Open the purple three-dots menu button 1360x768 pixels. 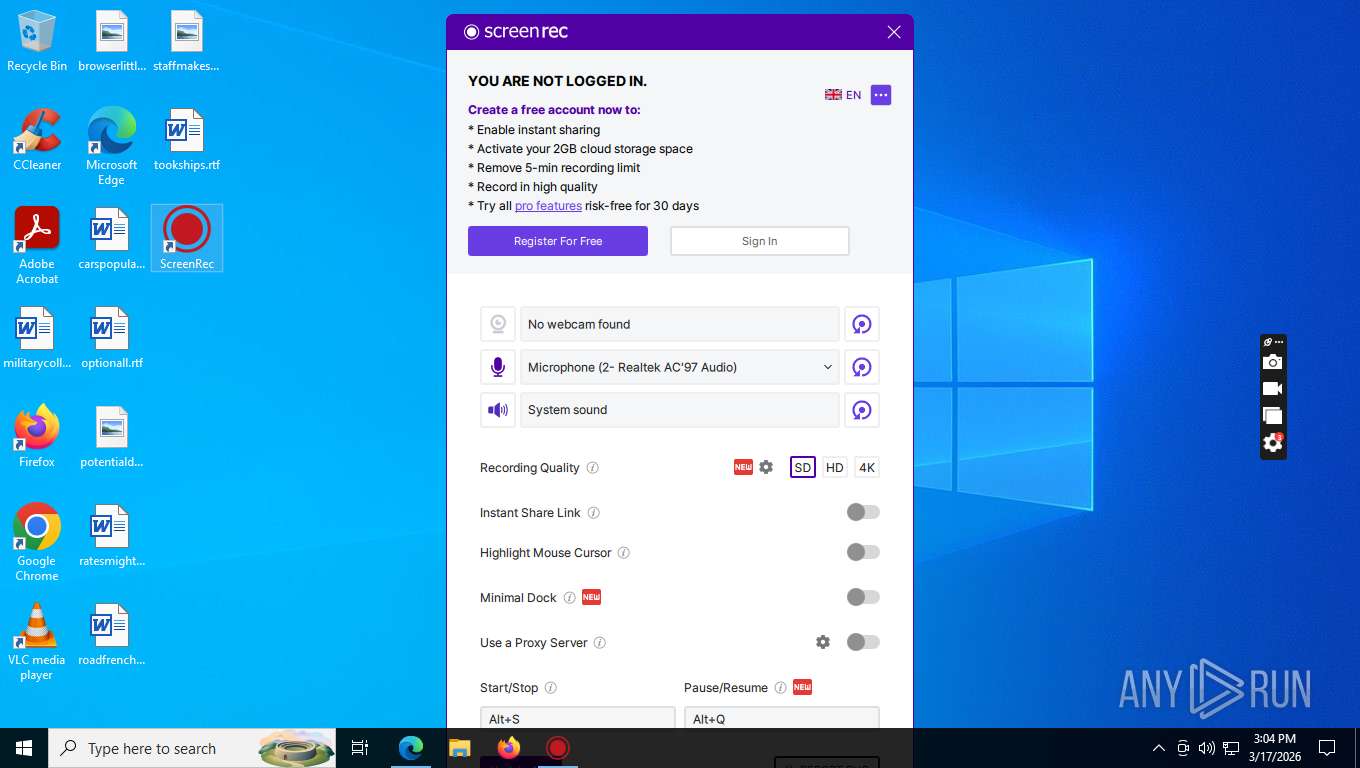click(x=881, y=95)
